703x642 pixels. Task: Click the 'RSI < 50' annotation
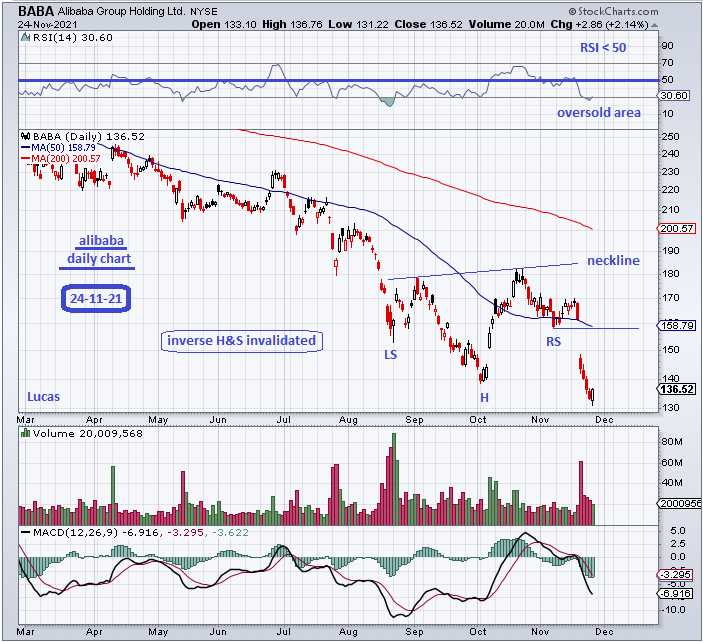[x=603, y=48]
